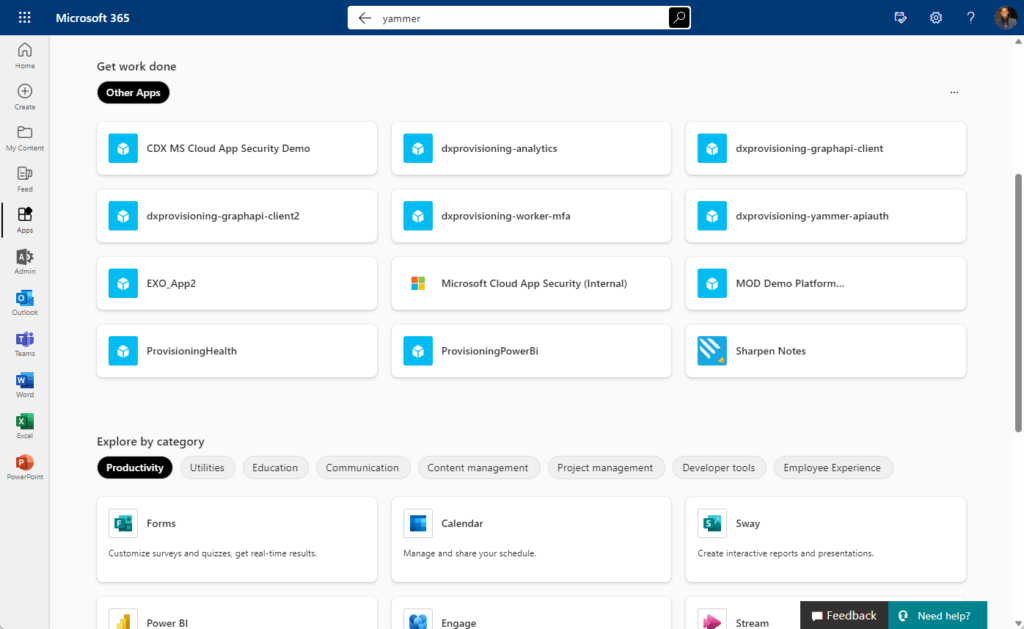The image size is (1024, 629).
Task: Open dxprovisioning-graphapi-client2 app
Action: (237, 216)
